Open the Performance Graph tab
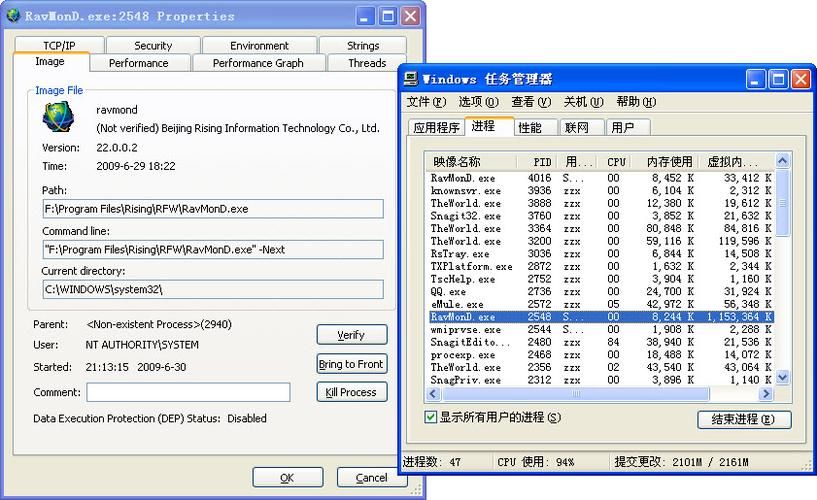Viewport: 817px width, 500px height. point(258,63)
